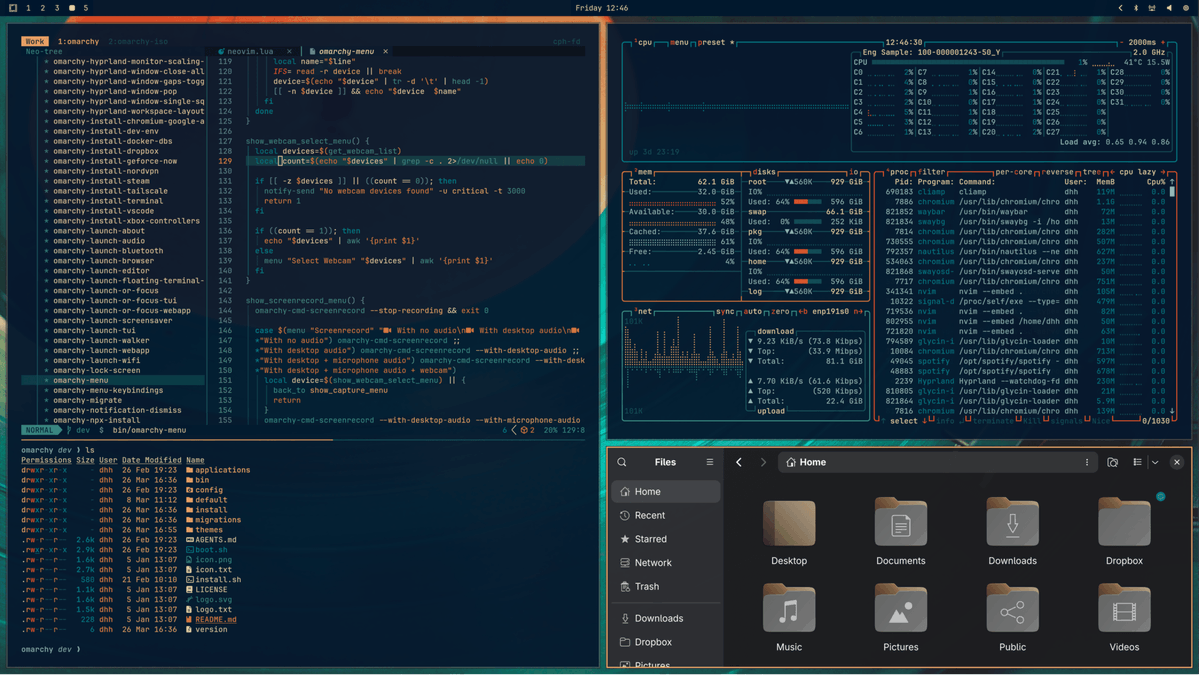Switch to the neovim.lua buffer tab
The height and width of the screenshot is (675, 1200).
point(250,51)
